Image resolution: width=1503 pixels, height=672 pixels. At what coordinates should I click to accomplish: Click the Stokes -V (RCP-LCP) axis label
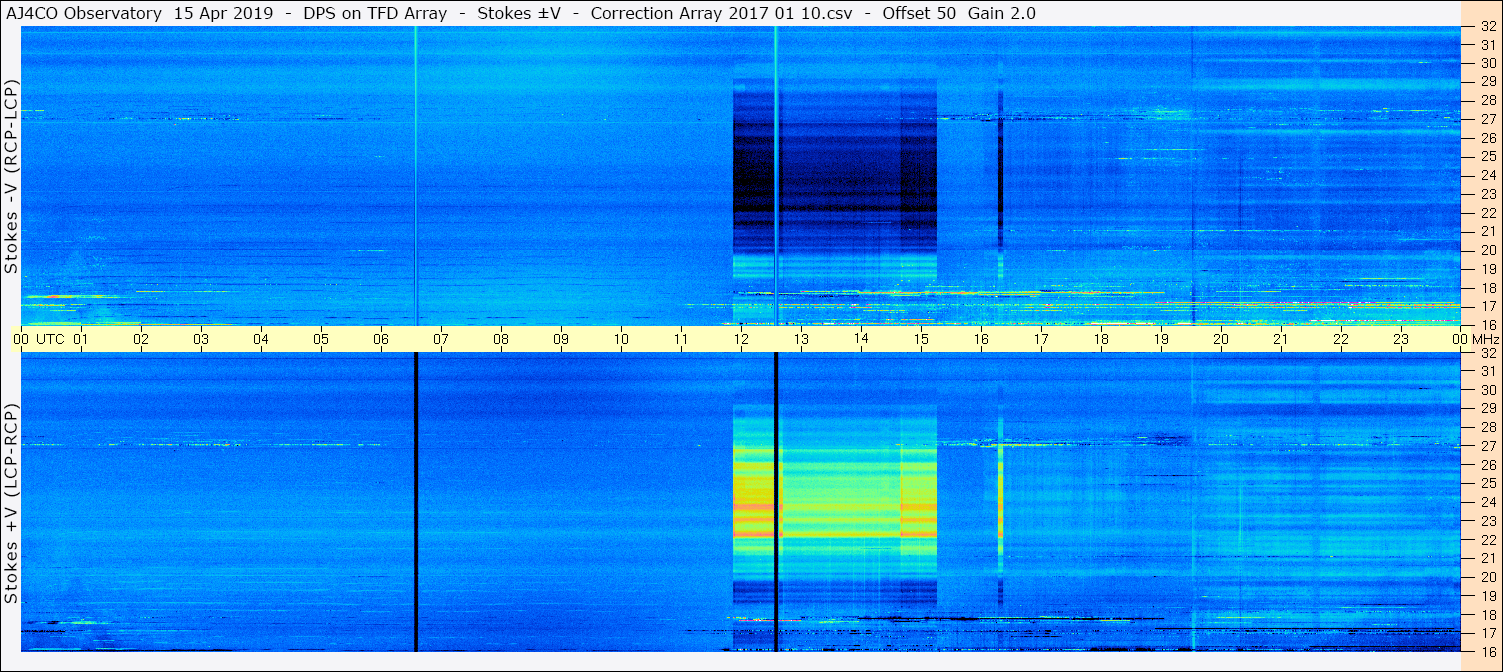tap(11, 176)
